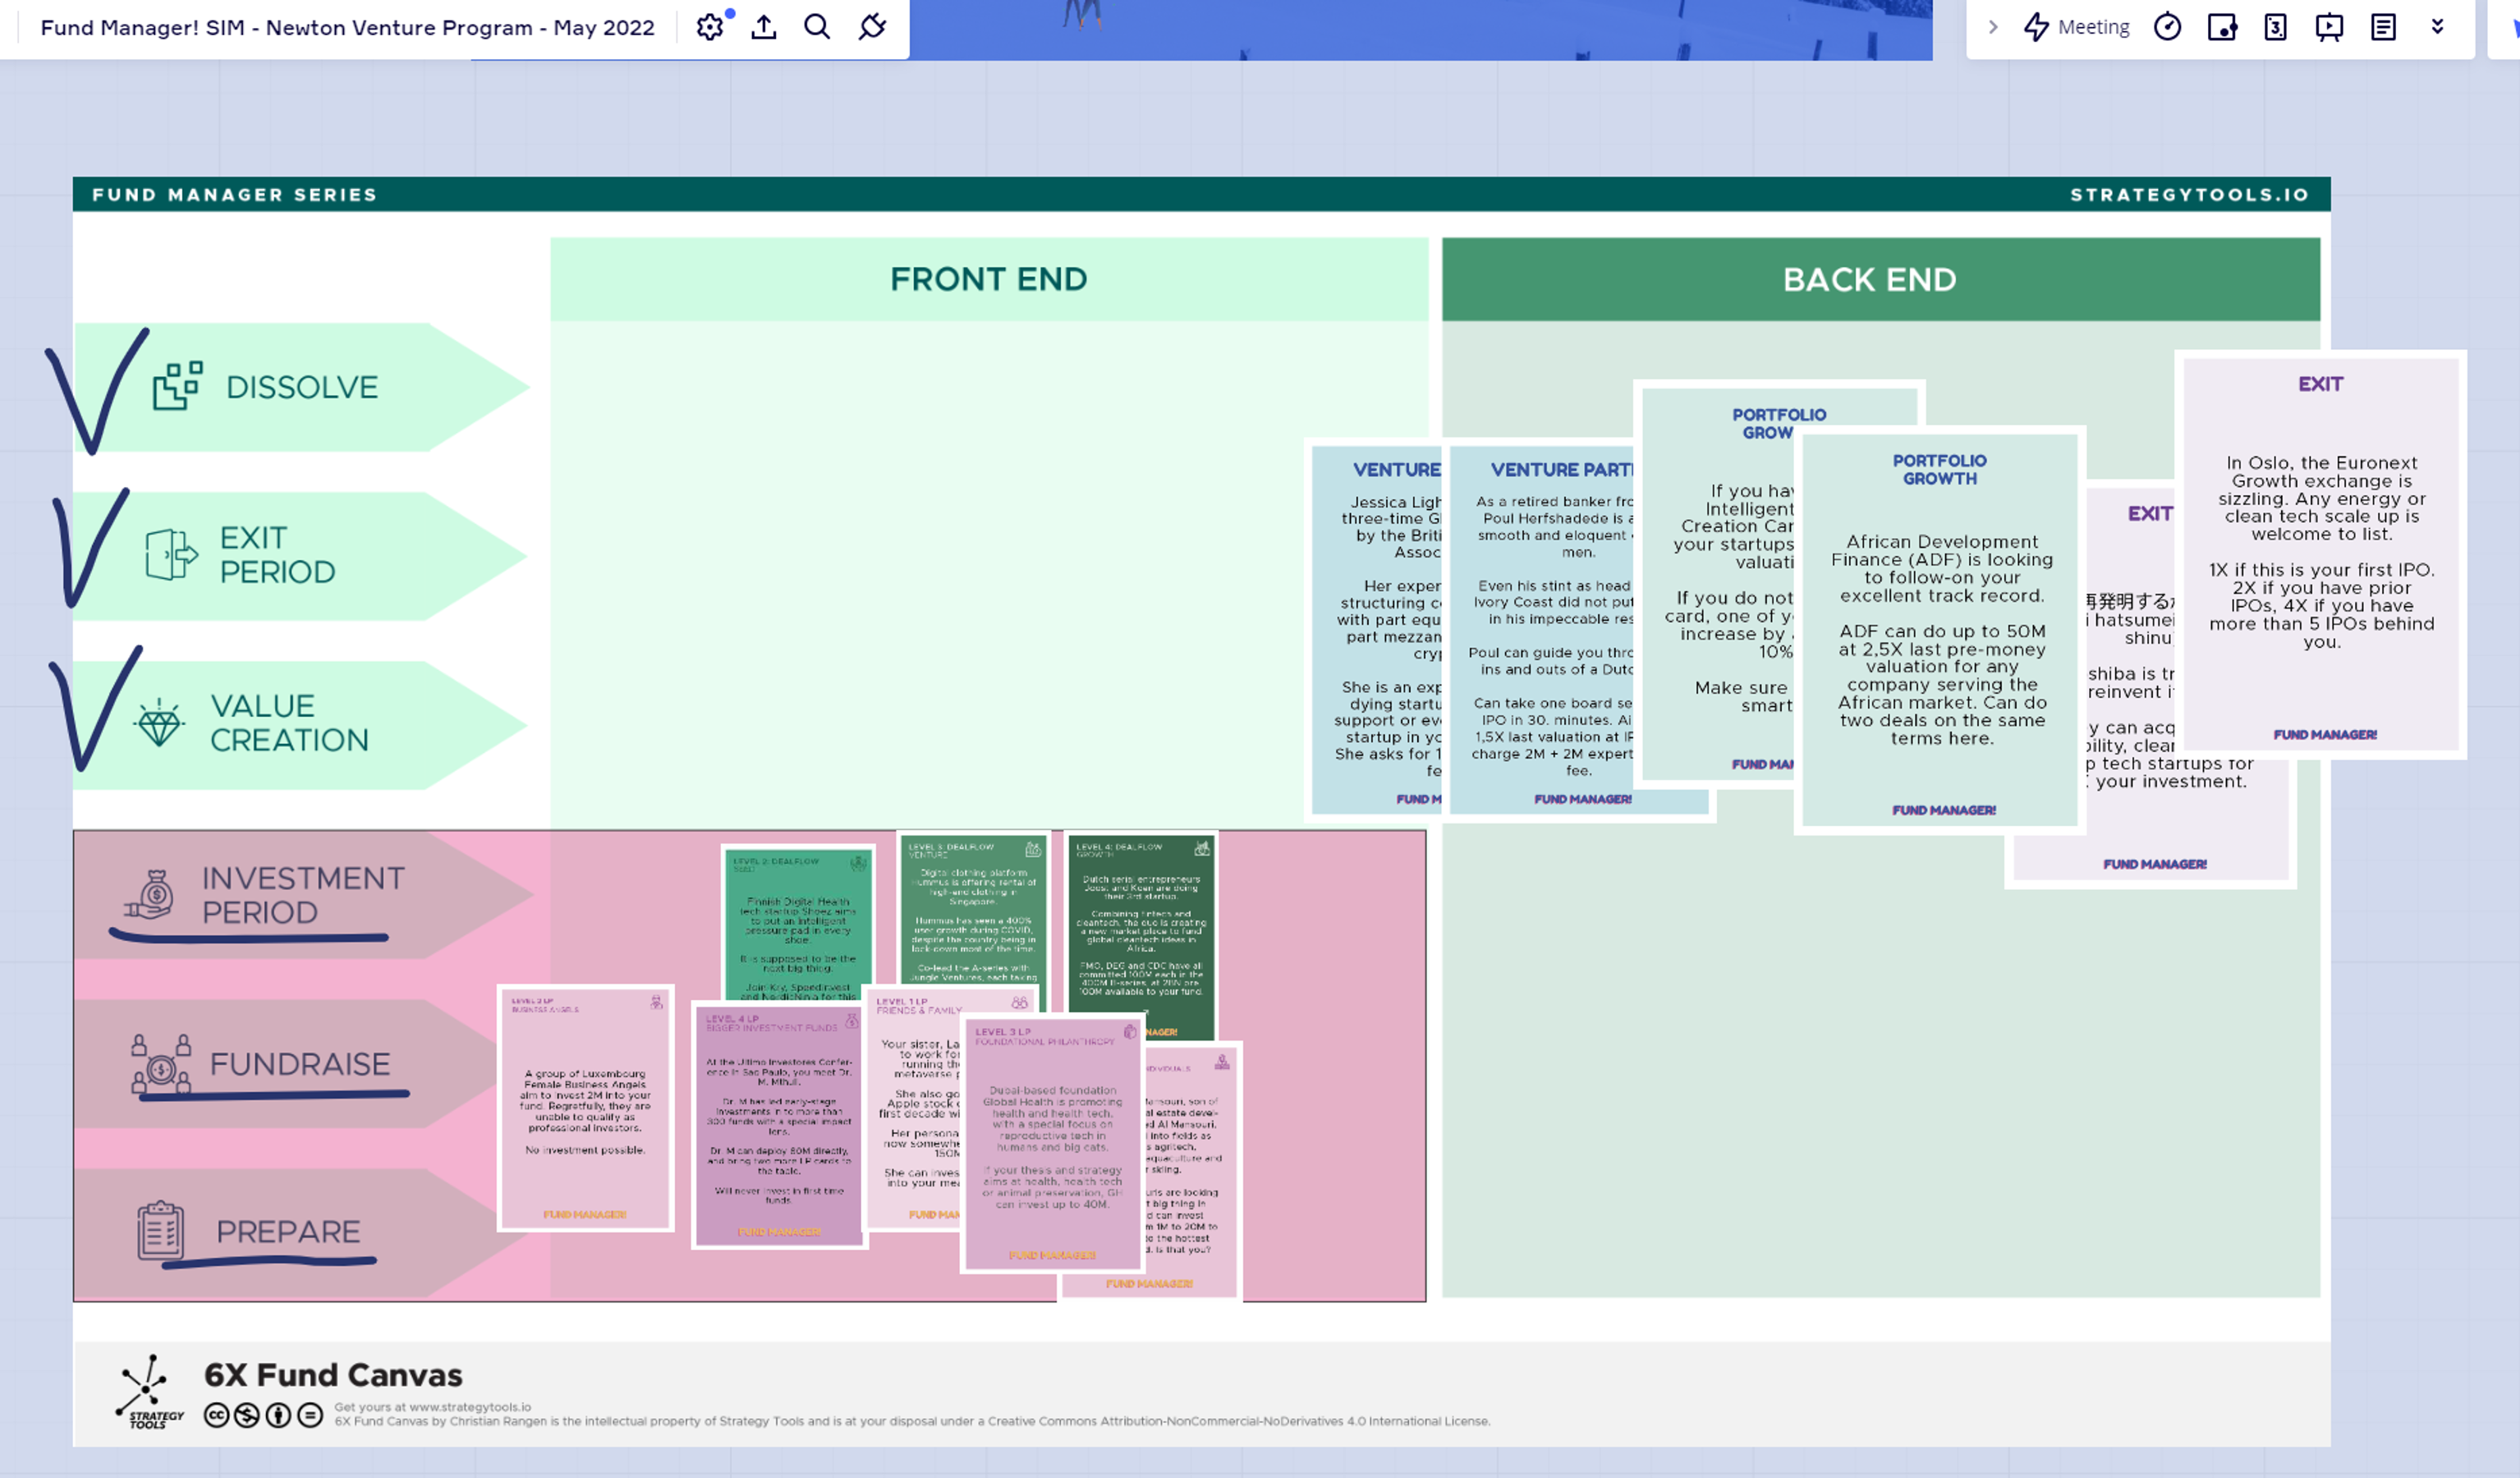Collapse toolbar with right chevron
Screen dimensions: 2520x1478
click(1993, 27)
